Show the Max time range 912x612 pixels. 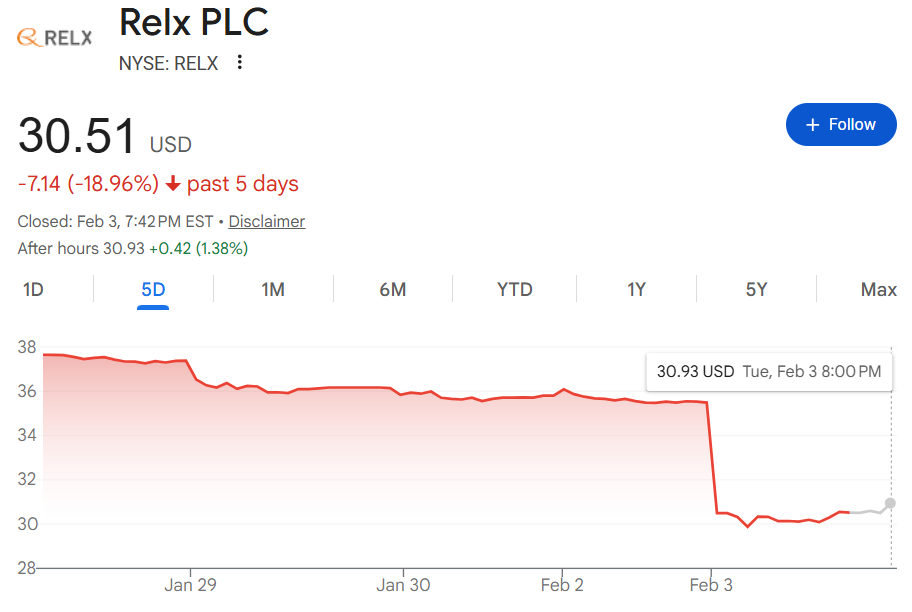[x=878, y=290]
